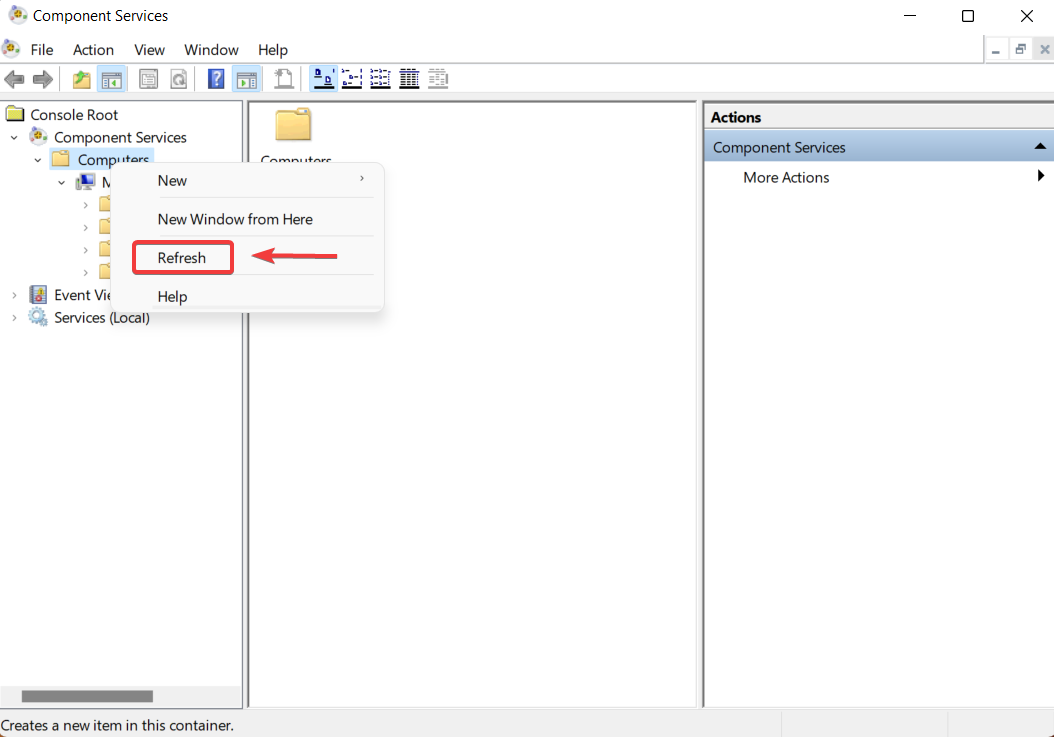This screenshot has height=737, width=1054.
Task: Collapse the Component Services tree node
Action: coord(14,138)
